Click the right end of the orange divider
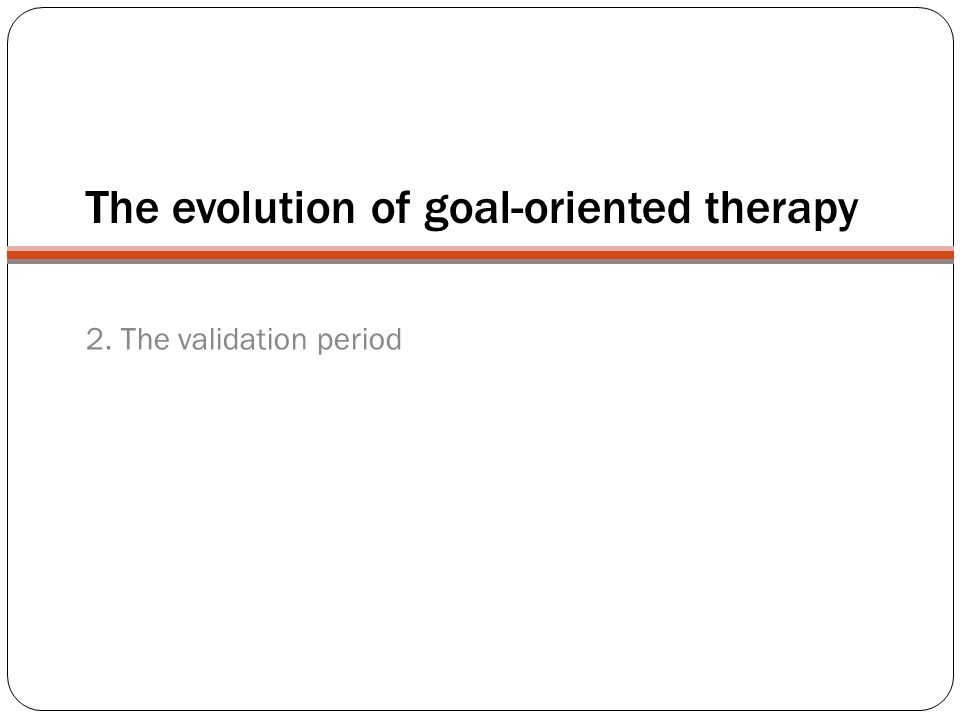Viewport: 960px width, 720px height. pyautogui.click(x=947, y=255)
